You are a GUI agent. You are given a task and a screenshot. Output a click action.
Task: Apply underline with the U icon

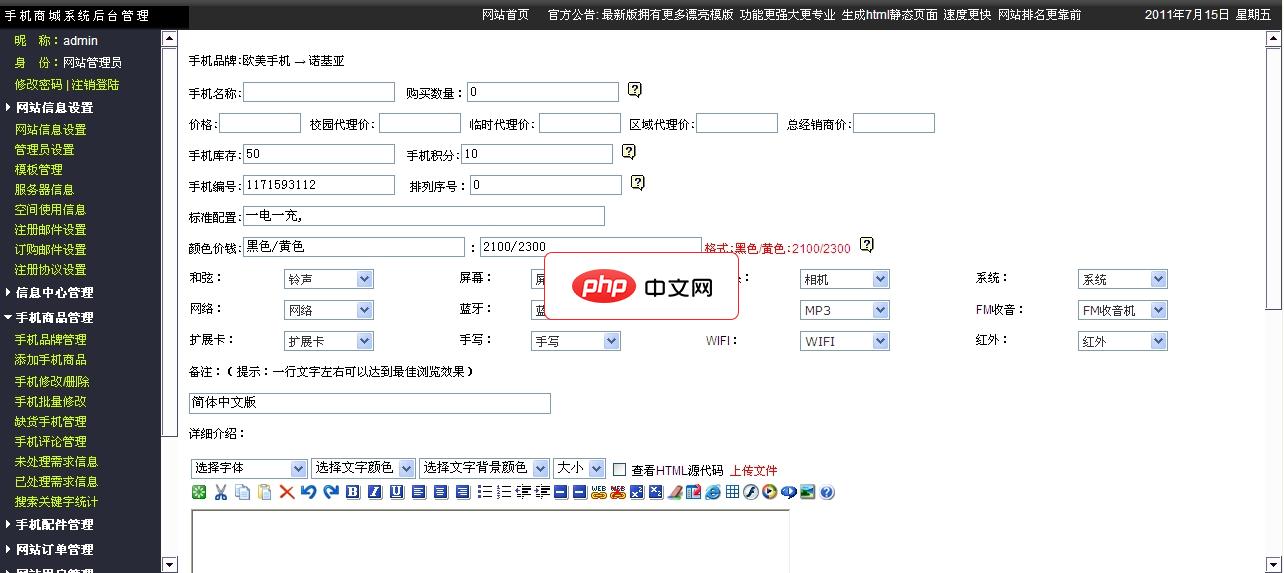tap(397, 492)
